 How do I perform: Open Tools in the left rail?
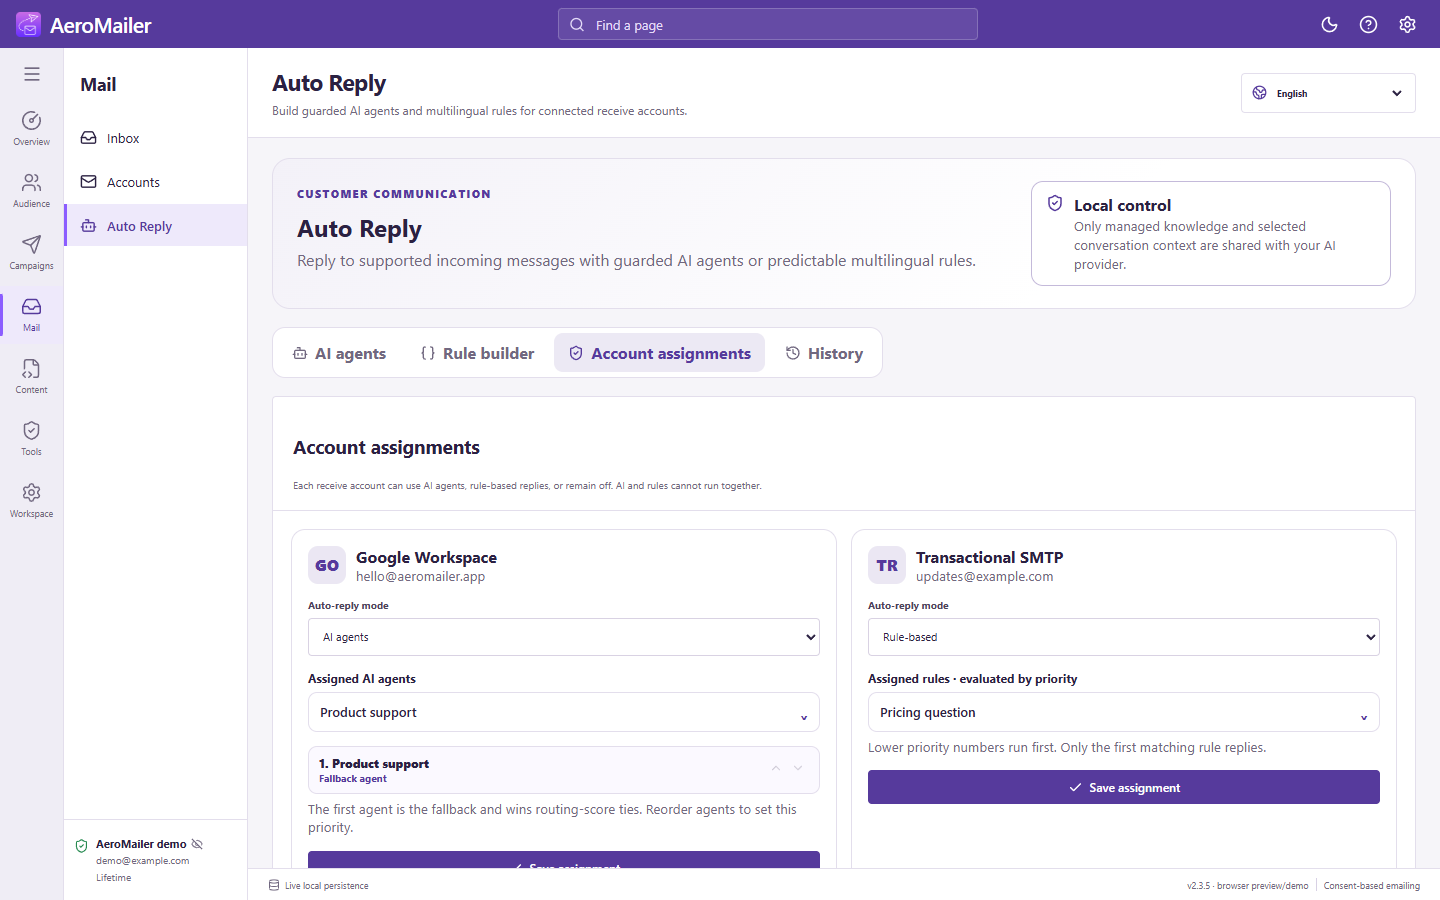(32, 438)
